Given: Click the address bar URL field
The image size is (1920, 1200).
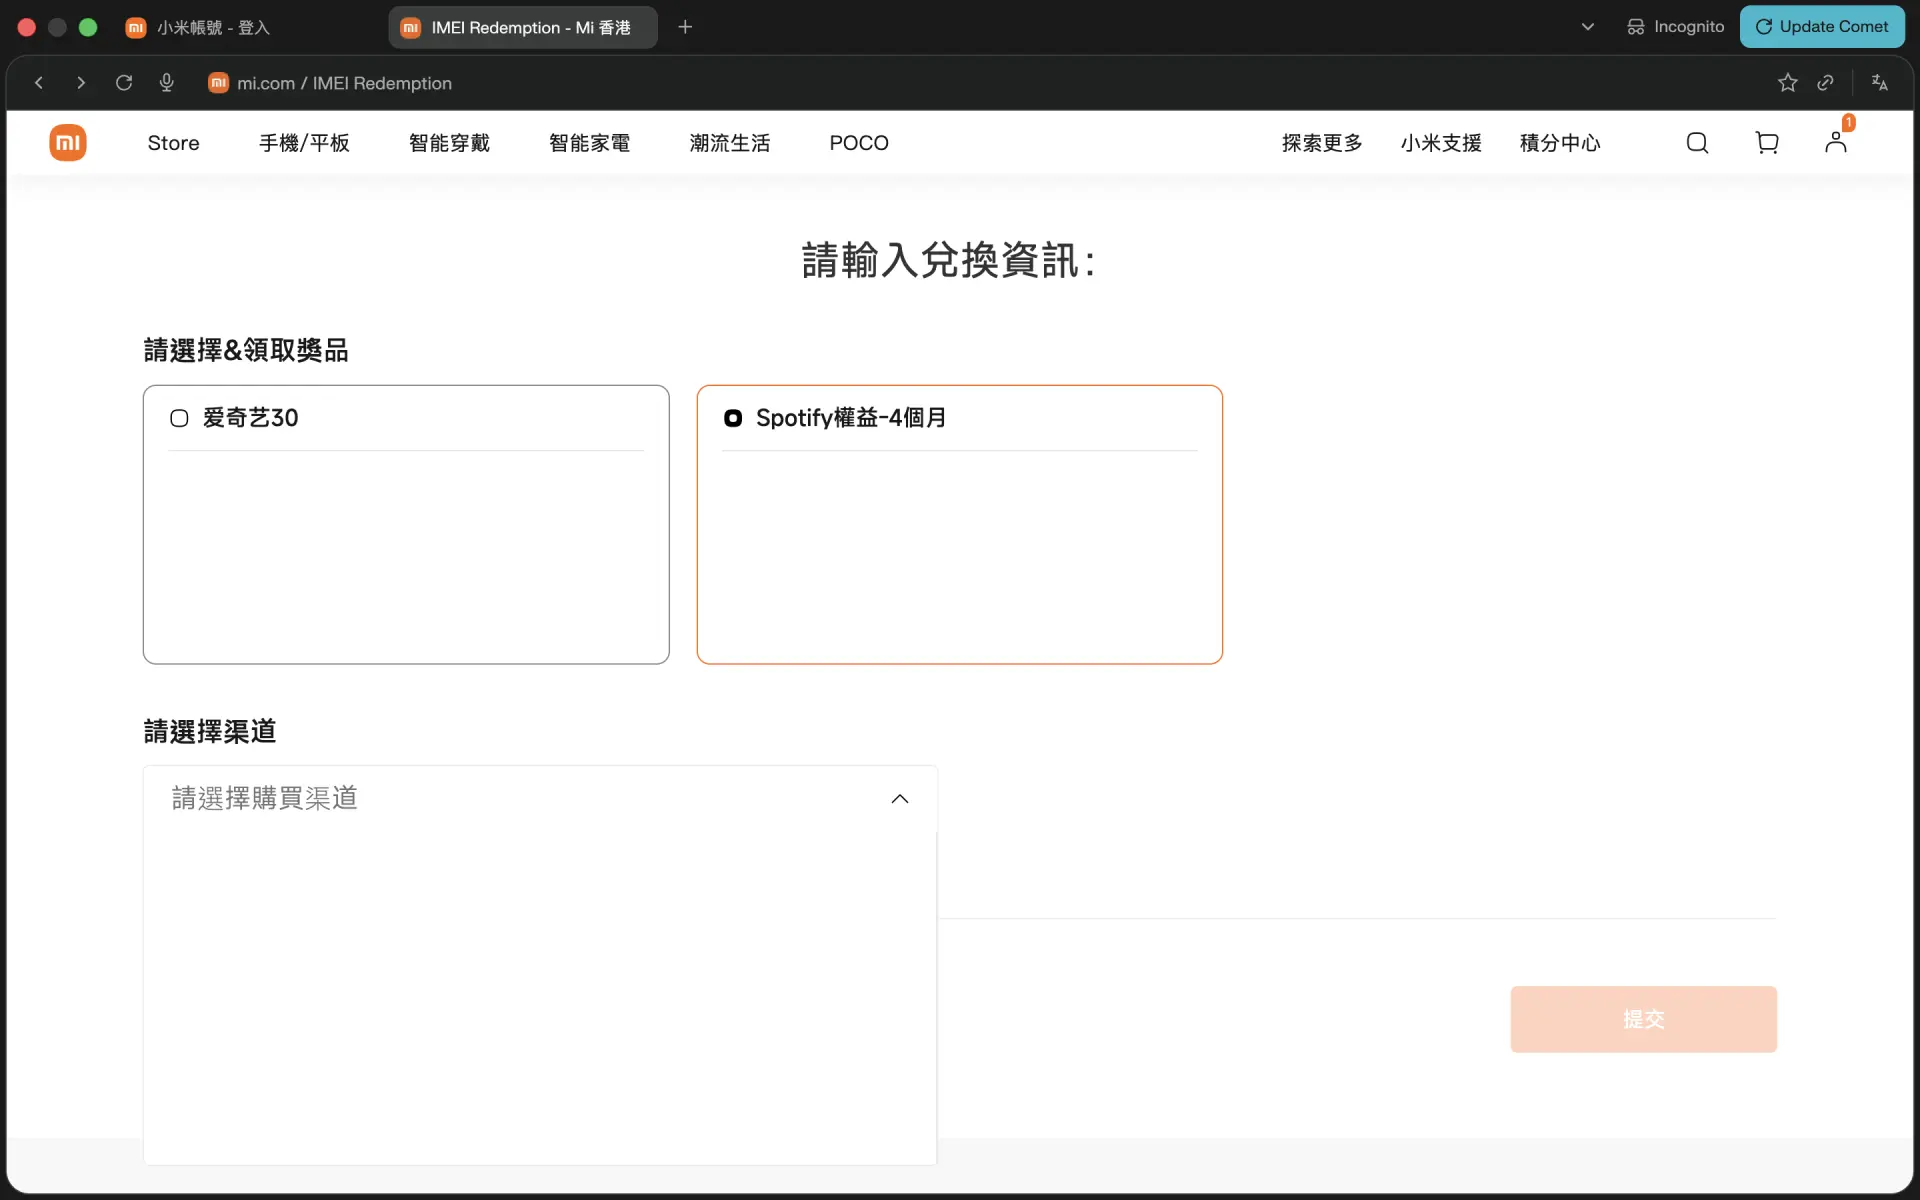Looking at the screenshot, I should [x=344, y=83].
